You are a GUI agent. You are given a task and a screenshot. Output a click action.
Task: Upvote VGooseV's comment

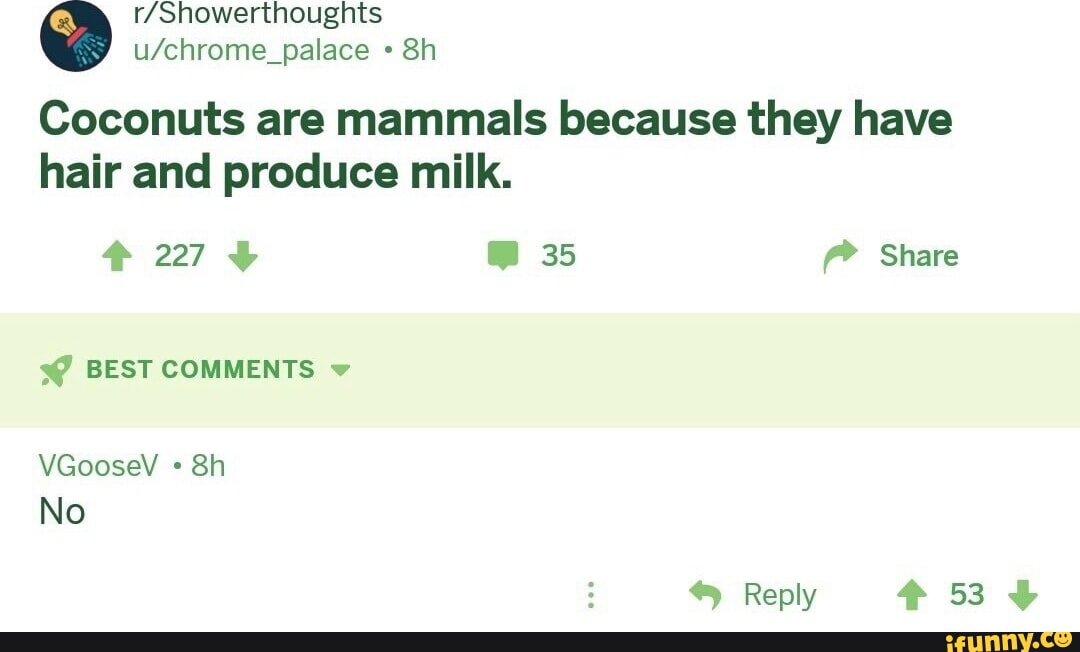click(x=912, y=596)
